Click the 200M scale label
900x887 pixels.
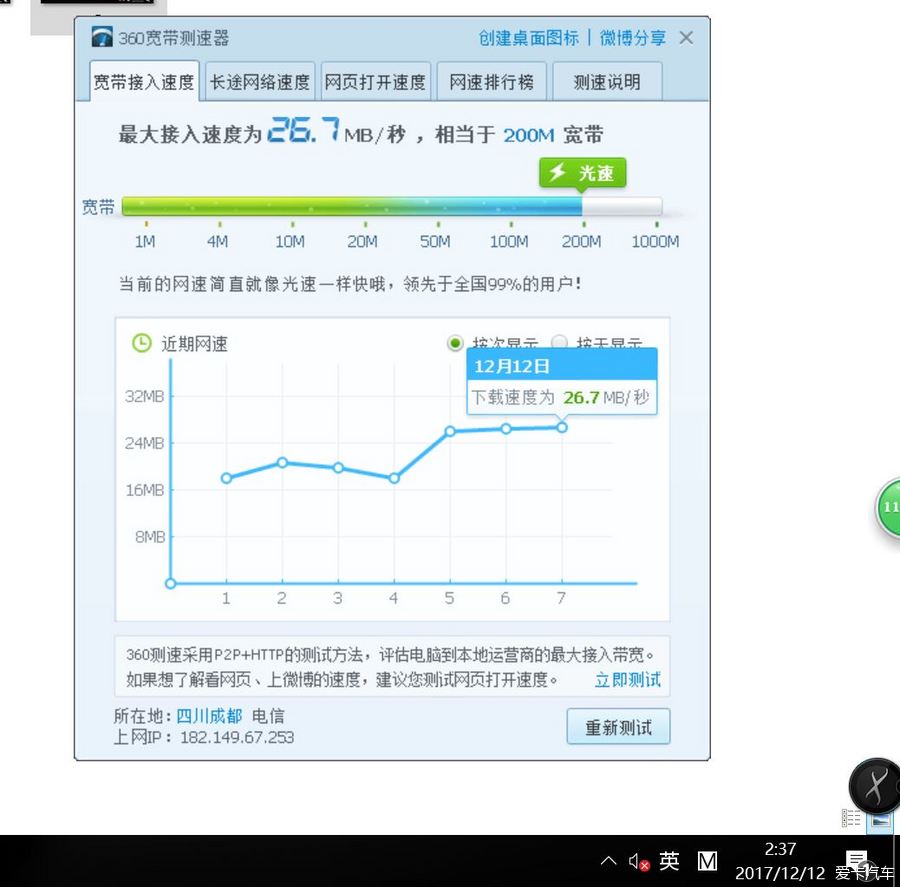[581, 241]
